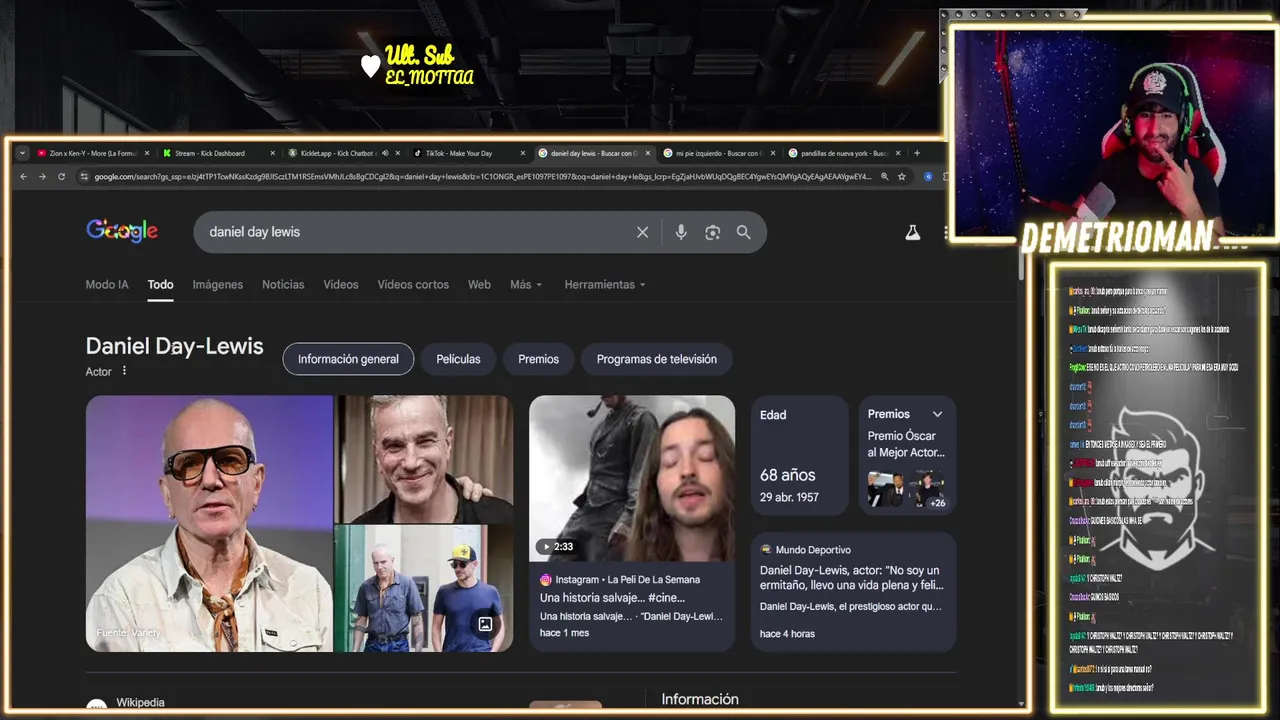Reload the page

click(61, 176)
